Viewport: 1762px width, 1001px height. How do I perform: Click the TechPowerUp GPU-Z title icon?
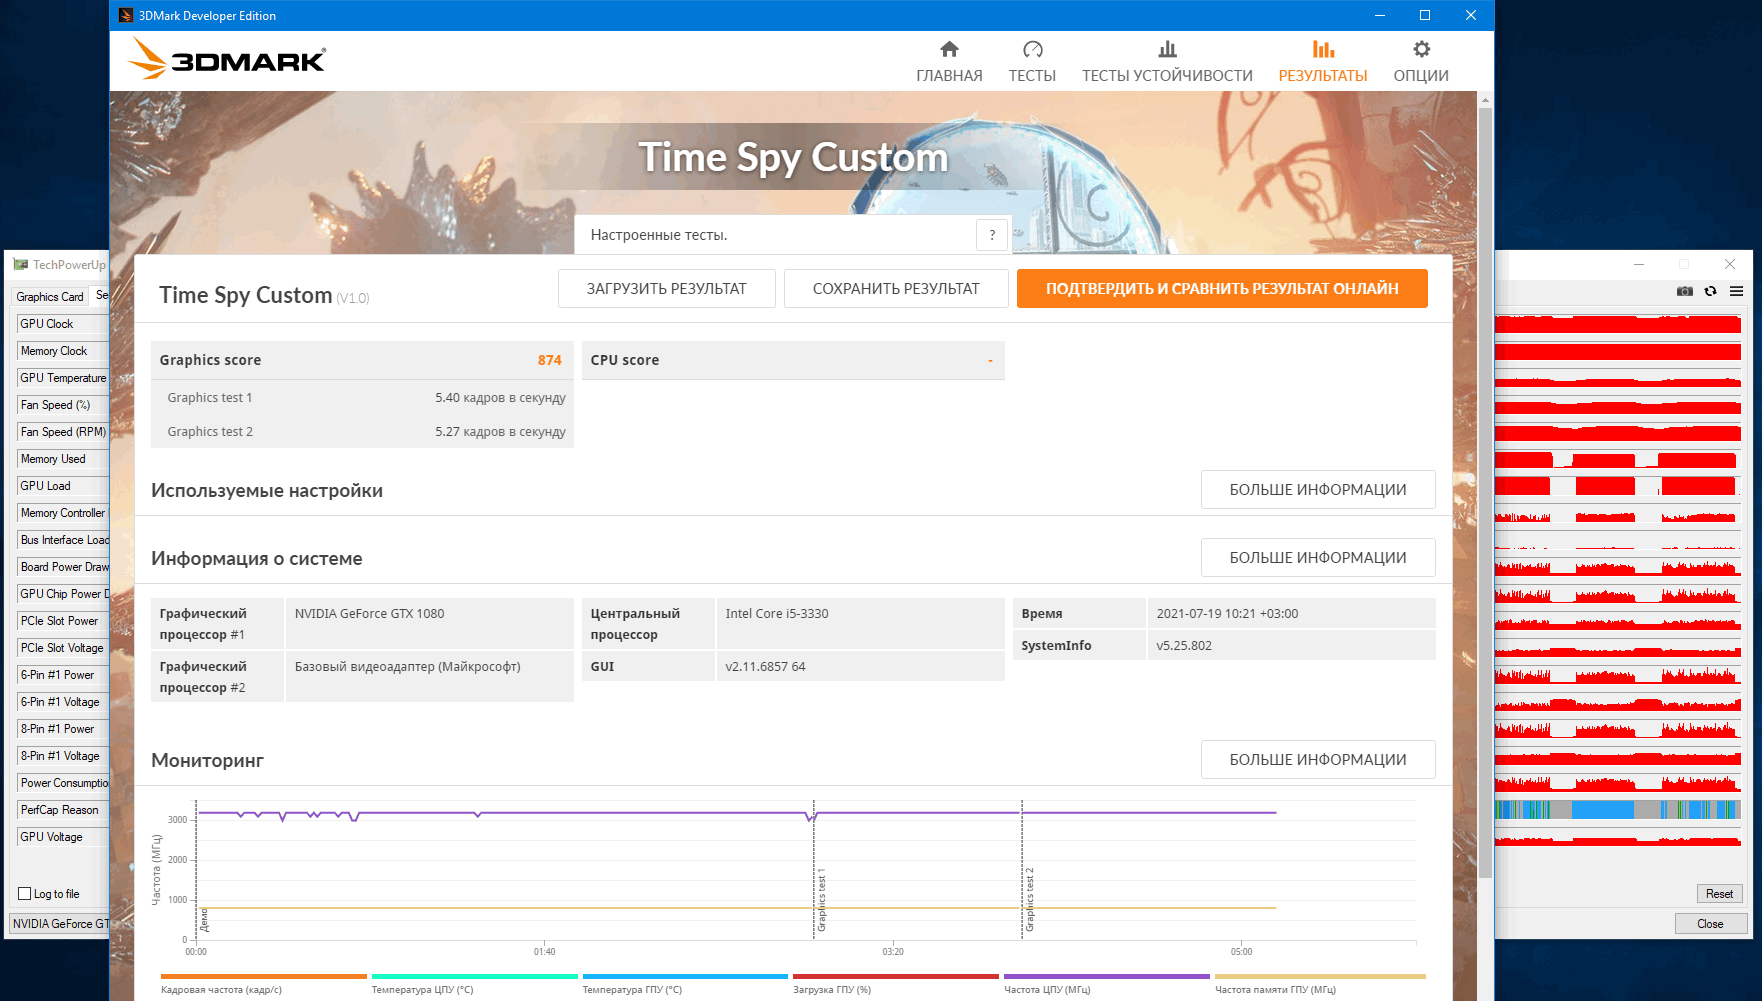21,265
